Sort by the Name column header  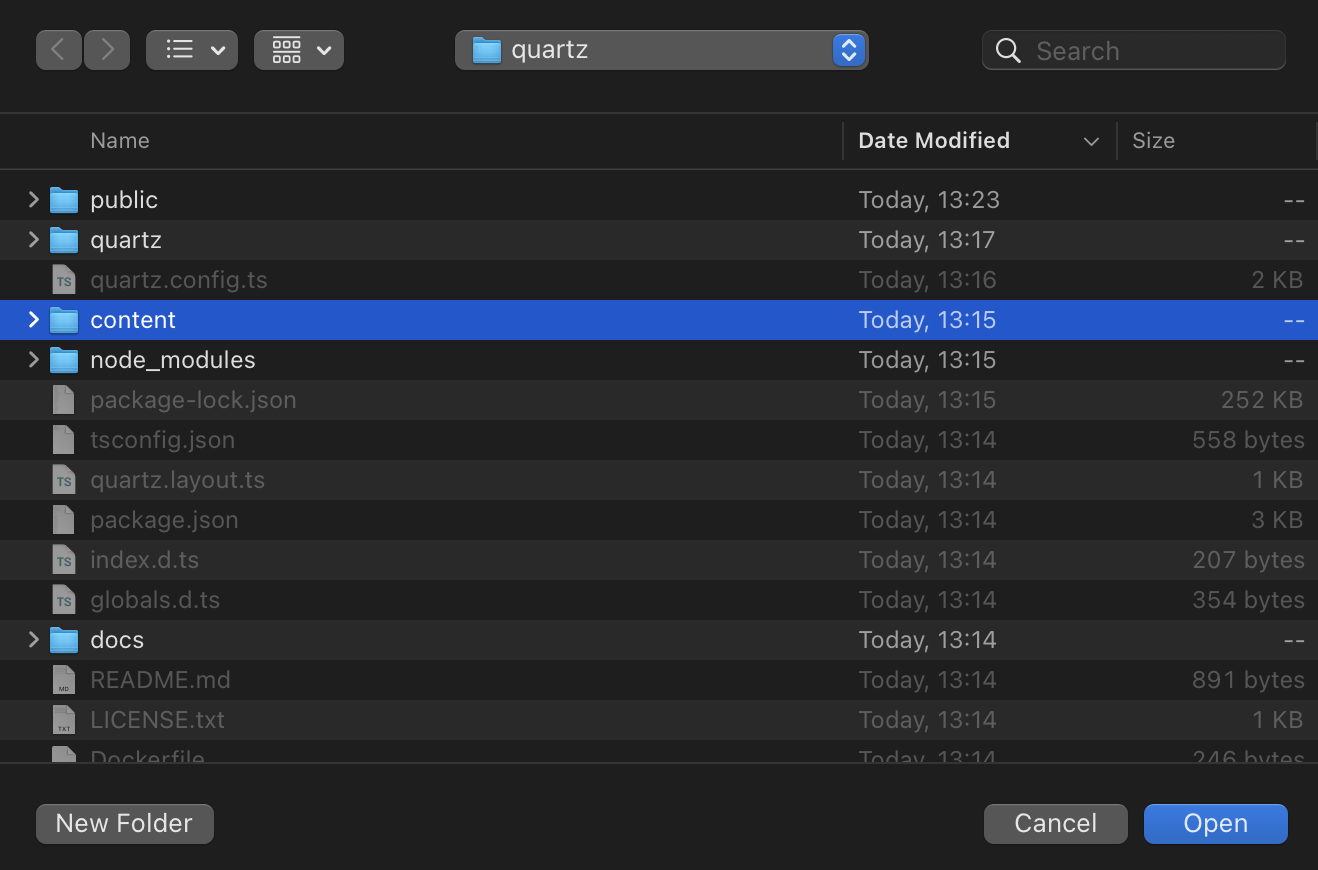point(120,141)
